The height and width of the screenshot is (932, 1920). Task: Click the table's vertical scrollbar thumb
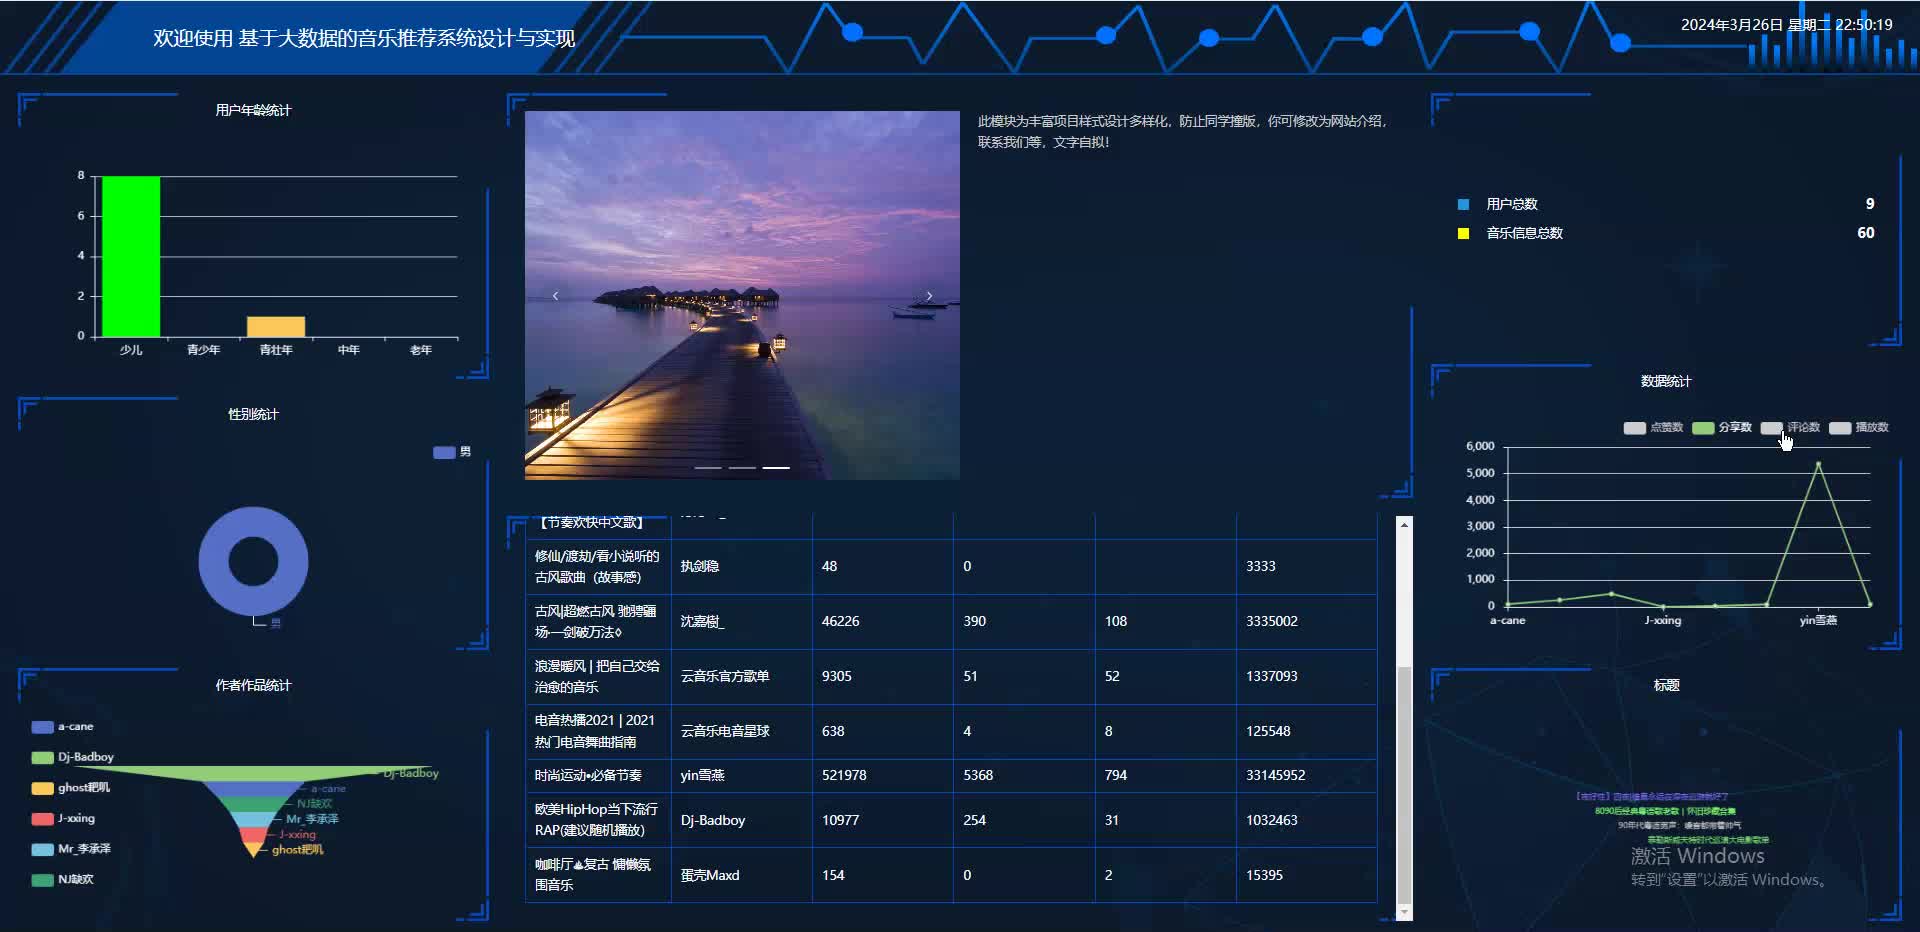click(1404, 785)
